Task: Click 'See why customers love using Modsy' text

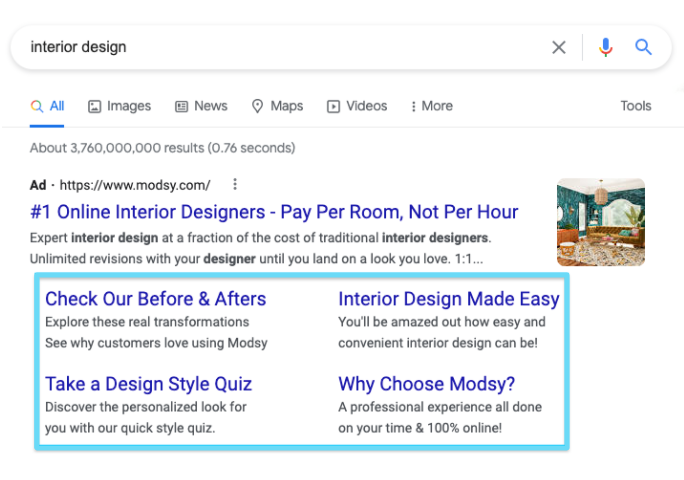Action: coord(156,343)
